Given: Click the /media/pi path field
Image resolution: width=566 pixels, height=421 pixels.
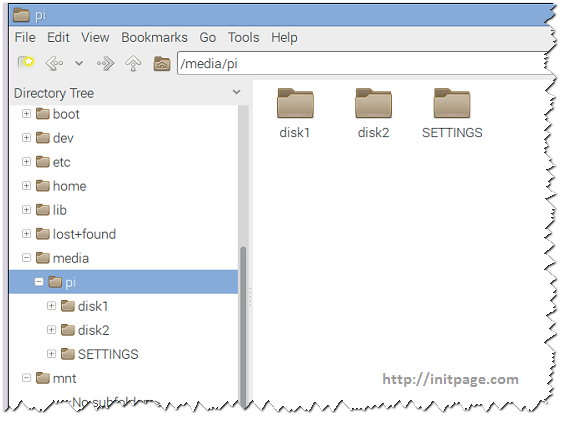Looking at the screenshot, I should pyautogui.click(x=365, y=64).
